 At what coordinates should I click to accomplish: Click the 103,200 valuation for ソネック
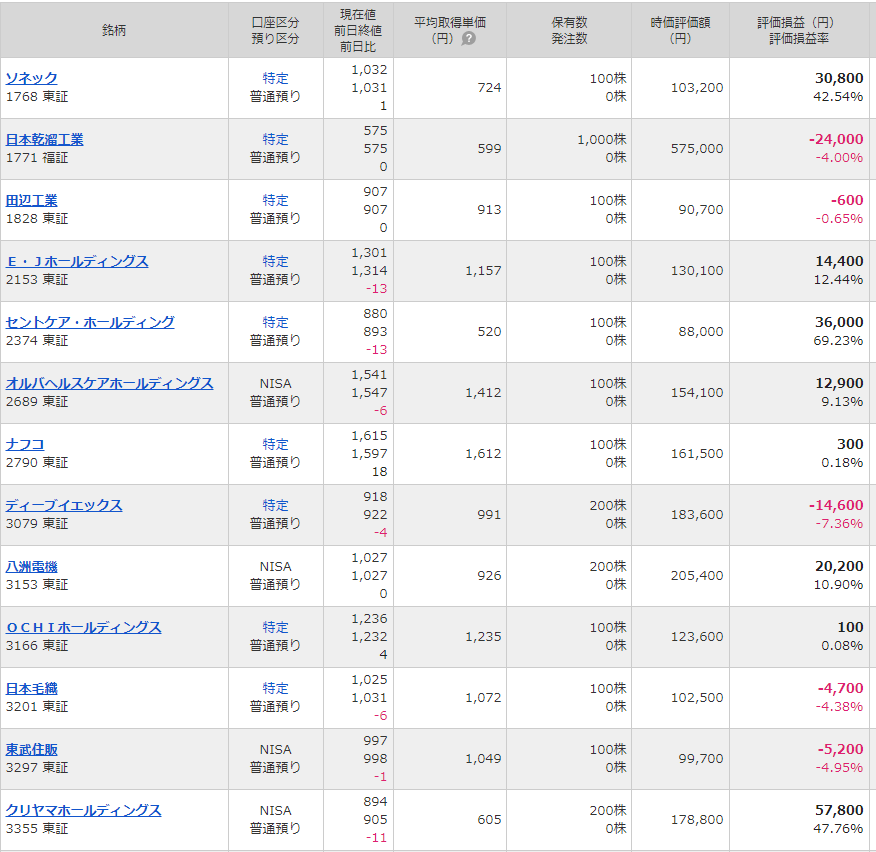pyautogui.click(x=697, y=88)
